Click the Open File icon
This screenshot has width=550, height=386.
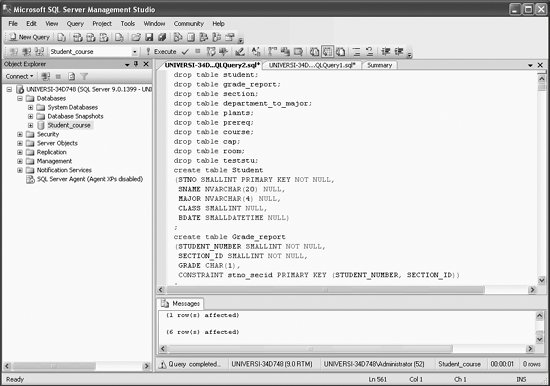136,37
